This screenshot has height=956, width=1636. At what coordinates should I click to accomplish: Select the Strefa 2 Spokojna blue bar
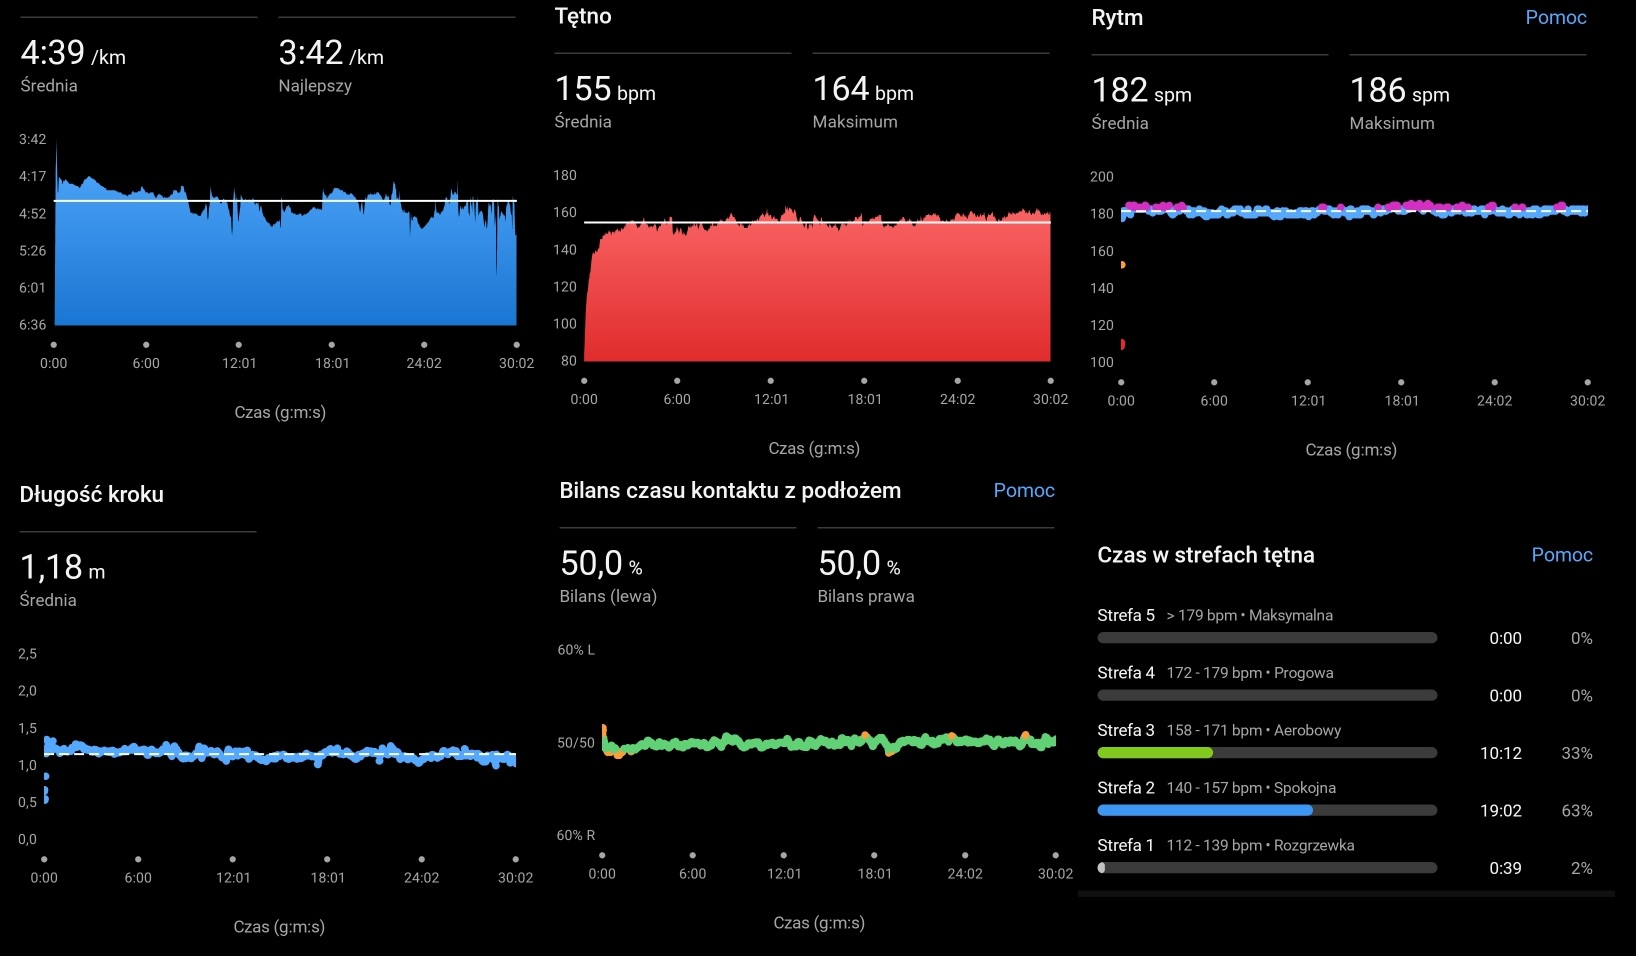click(x=1204, y=811)
